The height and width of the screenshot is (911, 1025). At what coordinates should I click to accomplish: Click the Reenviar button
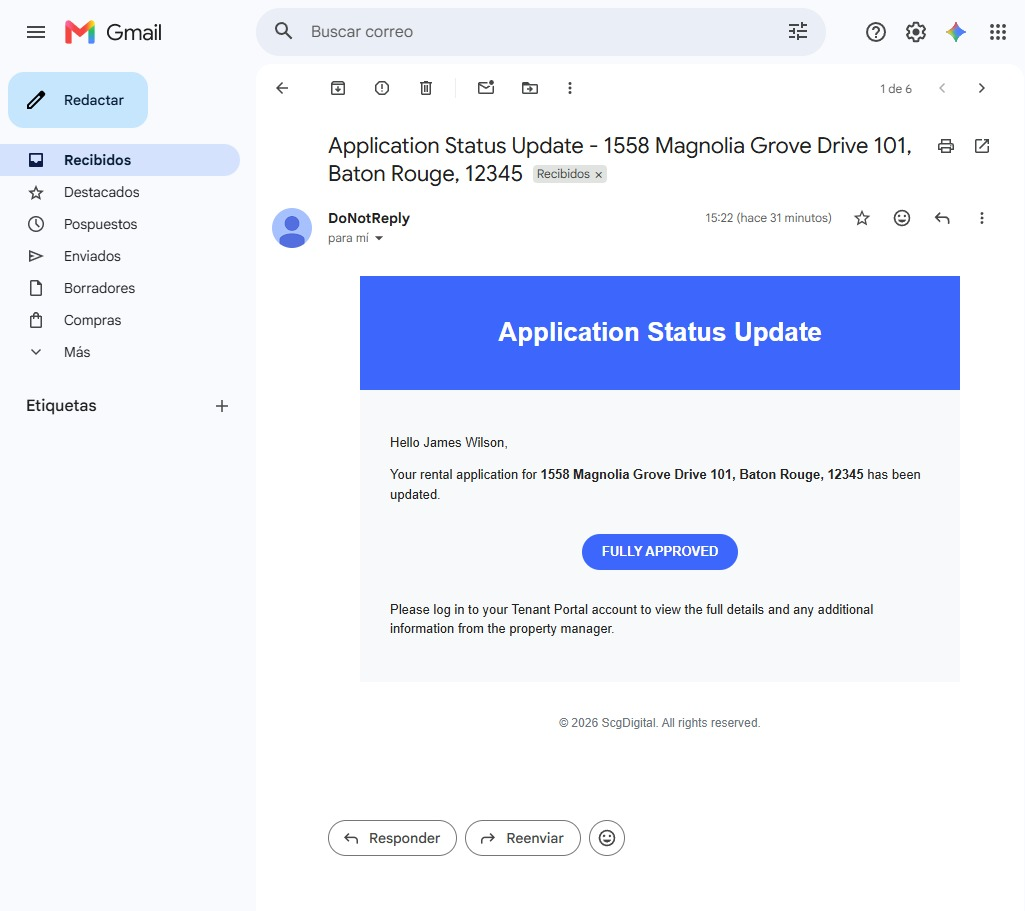[x=522, y=838]
